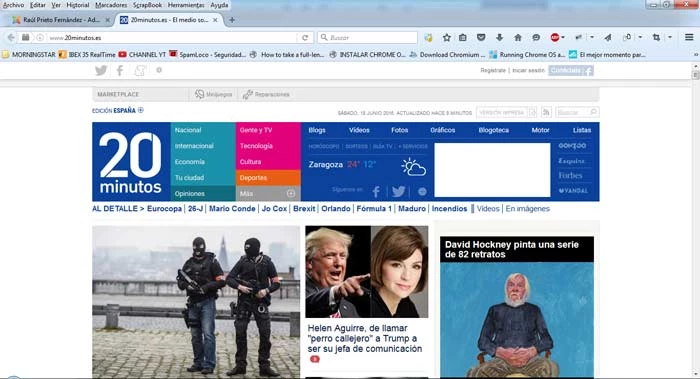Image resolution: width=700 pixels, height=379 pixels.
Task: Open the David Hockney portraits feature
Action: pyautogui.click(x=517, y=307)
